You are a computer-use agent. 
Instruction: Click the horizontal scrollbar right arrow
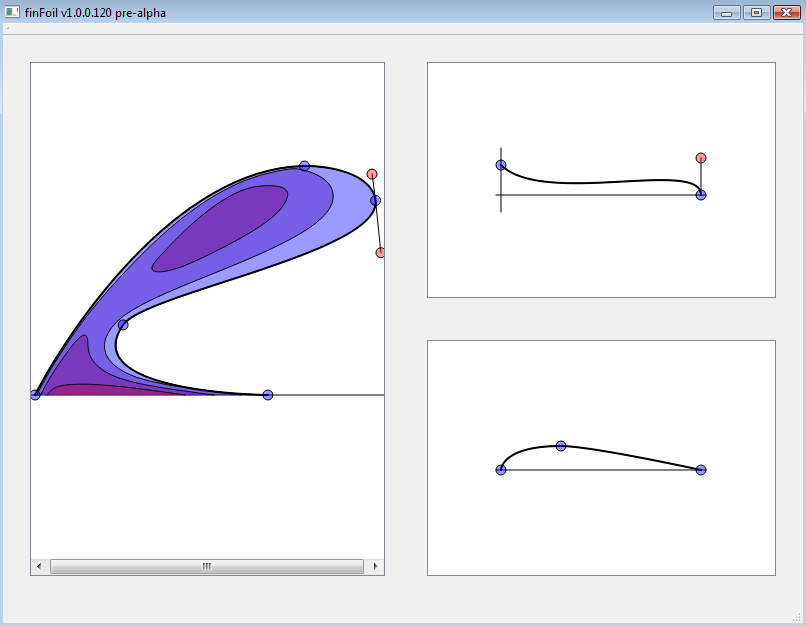(375, 566)
